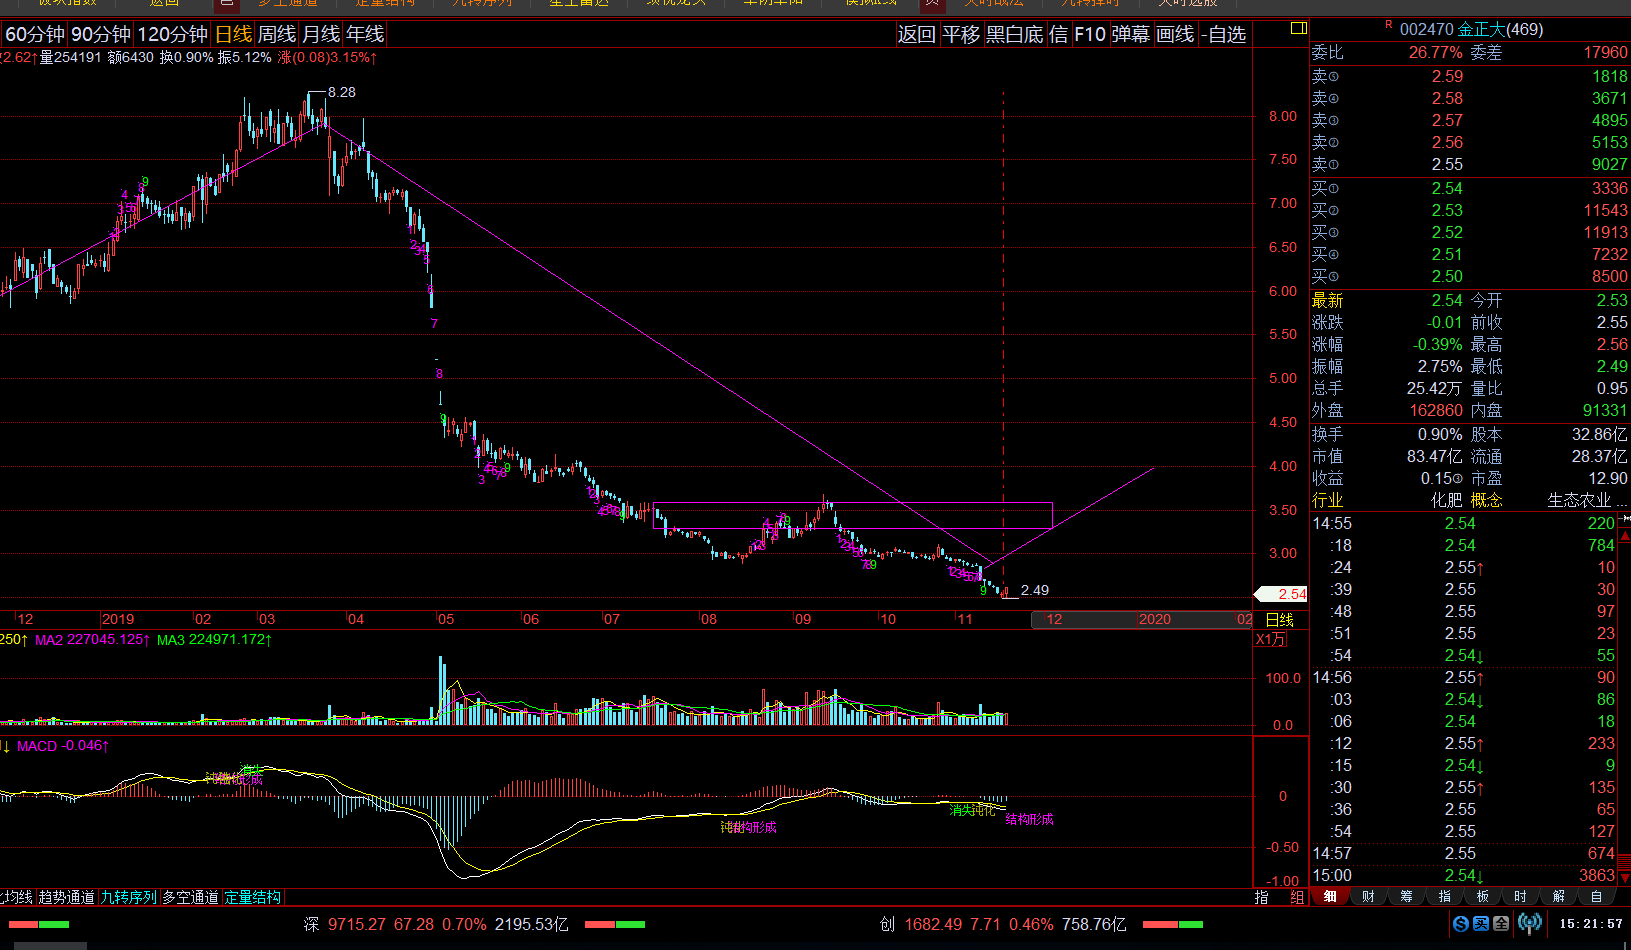Open the 板 sector tab
This screenshot has height=950, width=1631.
pyautogui.click(x=1482, y=896)
